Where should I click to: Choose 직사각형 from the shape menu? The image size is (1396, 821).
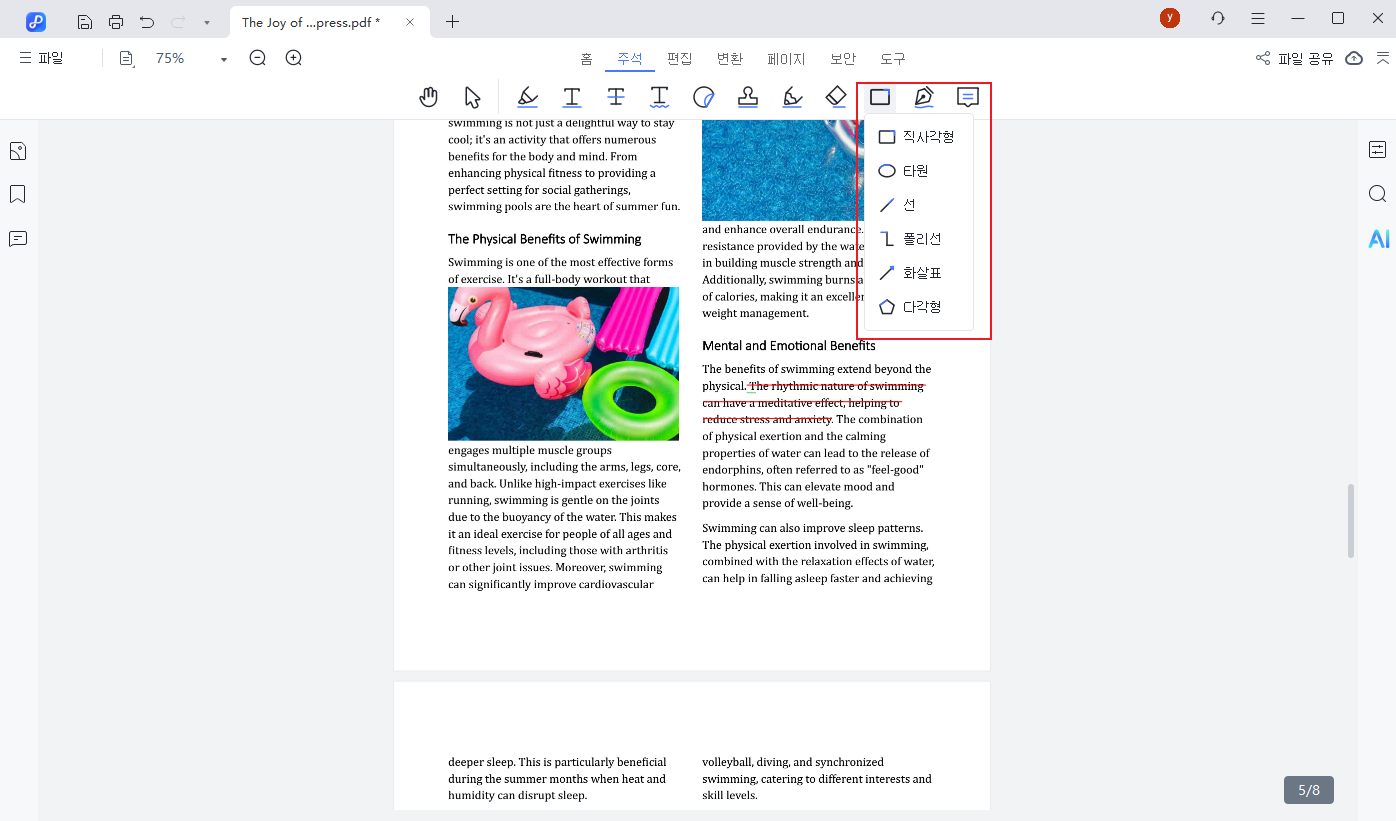click(x=916, y=137)
